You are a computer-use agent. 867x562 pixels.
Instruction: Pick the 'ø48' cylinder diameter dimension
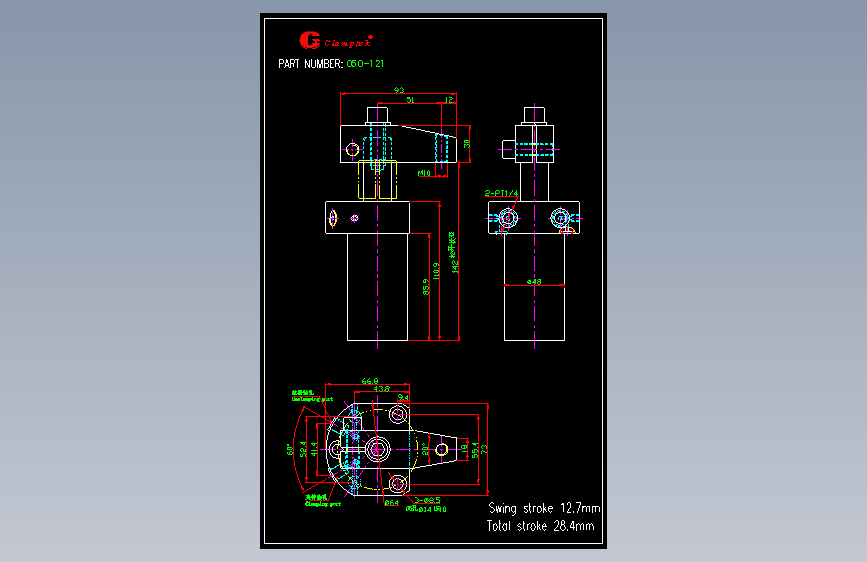pyautogui.click(x=534, y=282)
